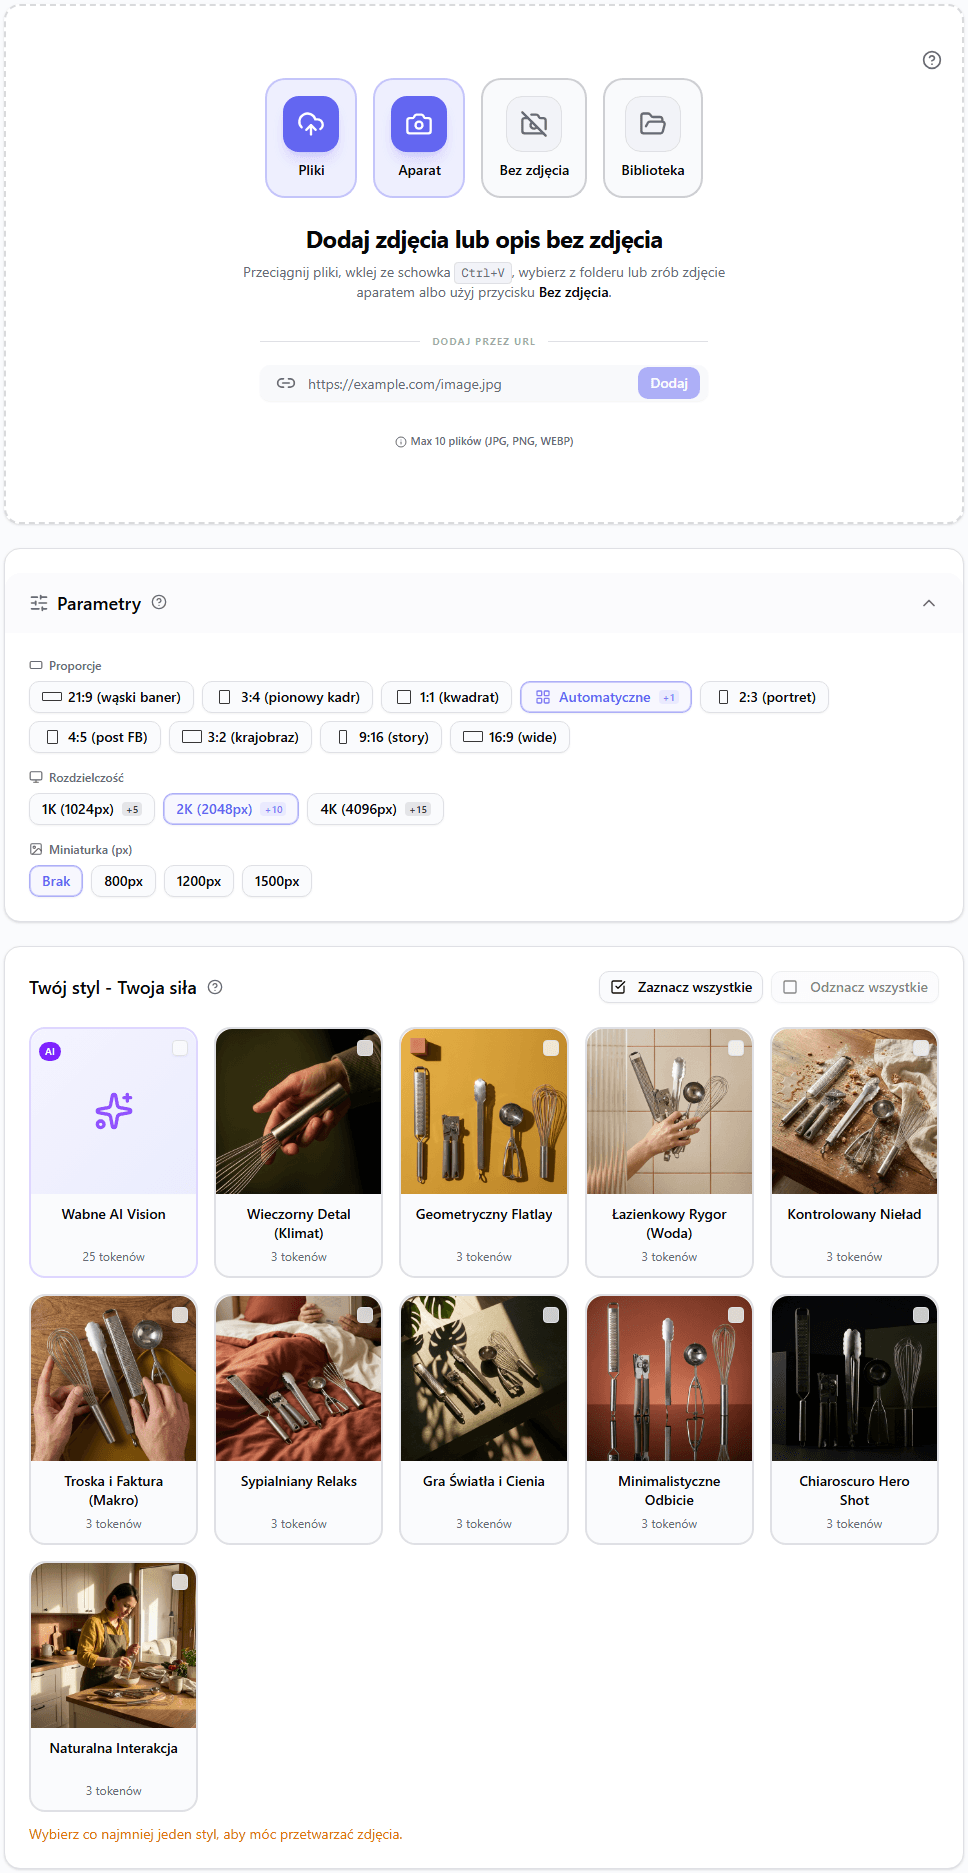The height and width of the screenshot is (1873, 968).
Task: Select the Automatyczne proportion option
Action: pyautogui.click(x=606, y=697)
